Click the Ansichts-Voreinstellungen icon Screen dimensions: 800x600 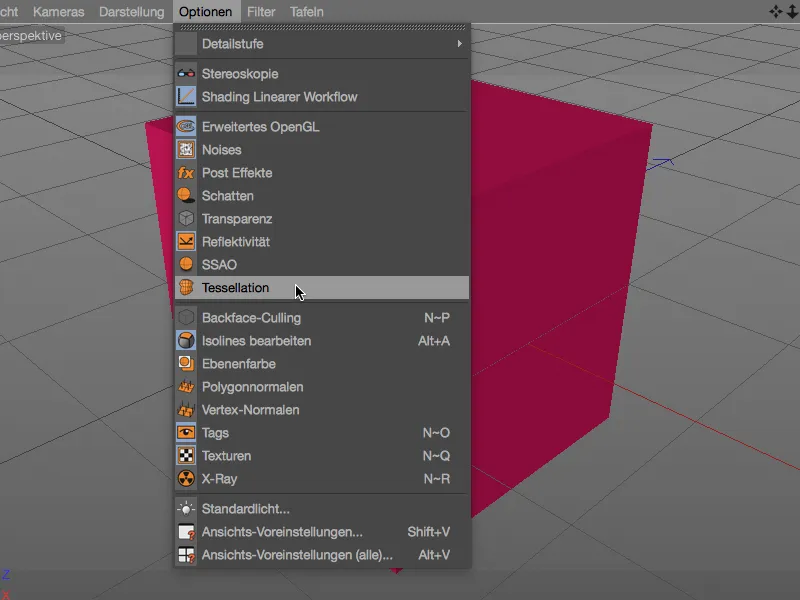186,531
